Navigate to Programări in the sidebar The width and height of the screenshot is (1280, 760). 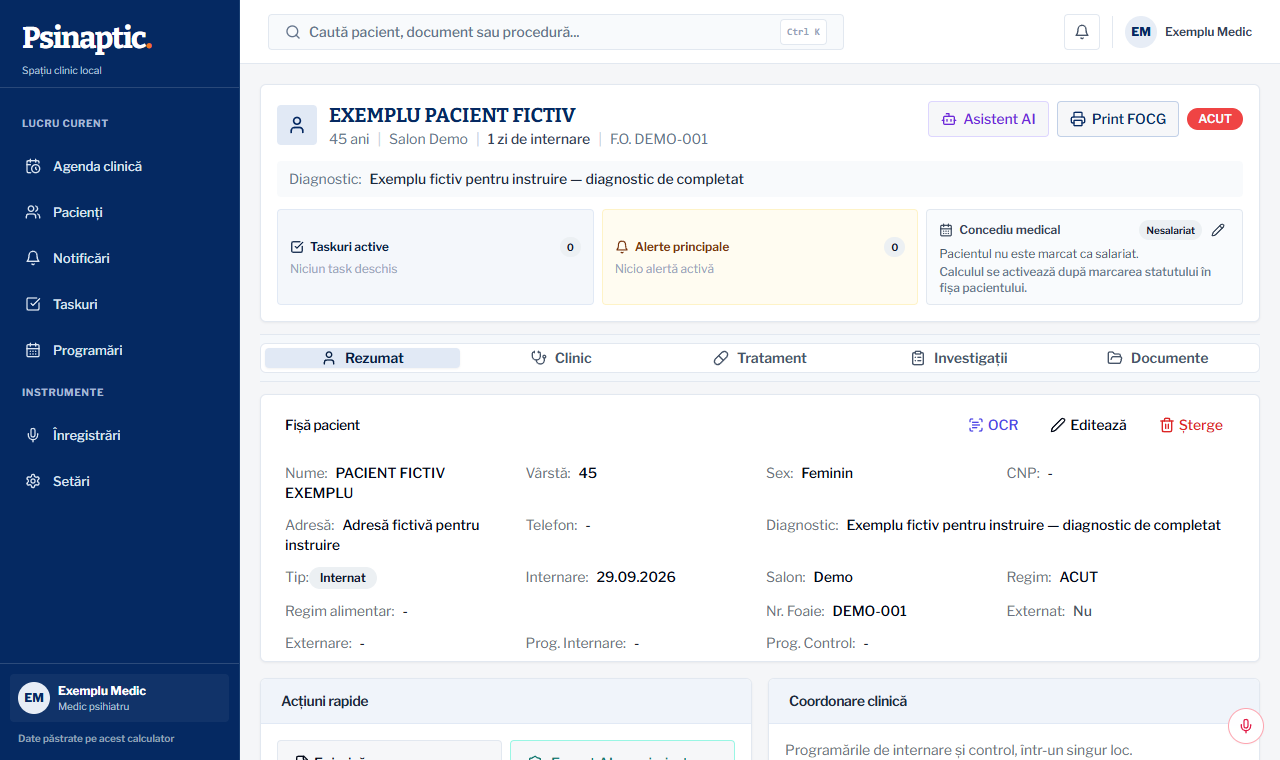[x=120, y=350]
